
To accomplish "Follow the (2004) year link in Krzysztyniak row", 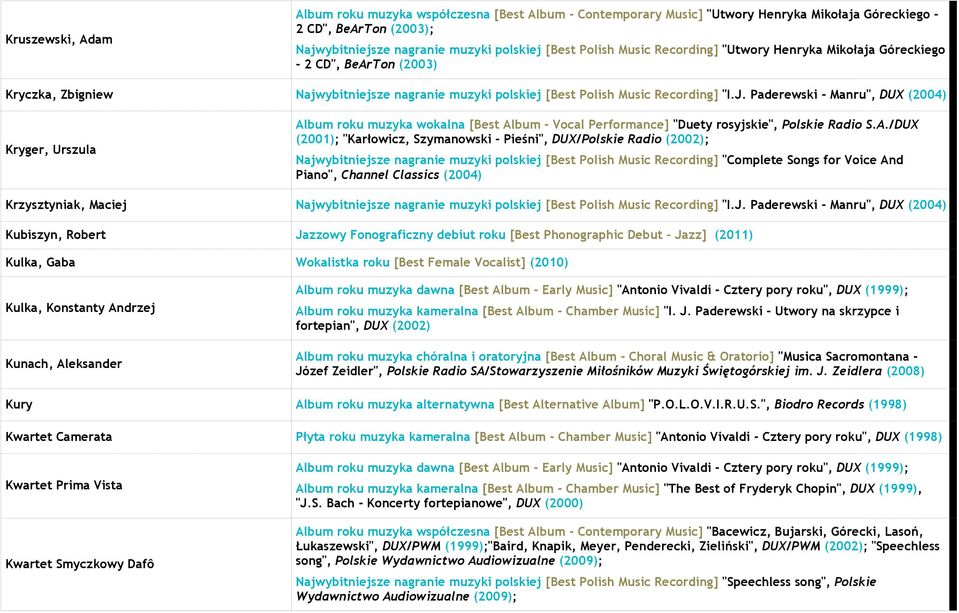I will [927, 205].
